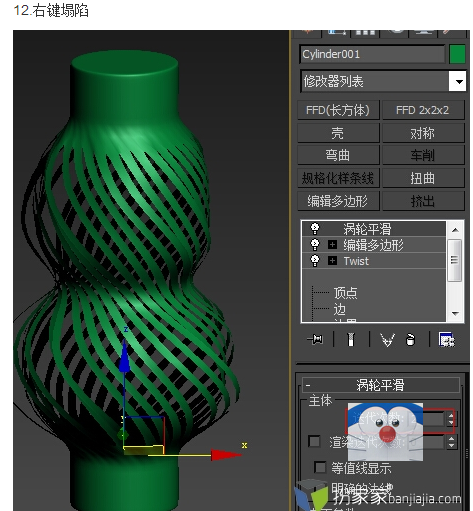Image resolution: width=473 pixels, height=511 pixels.
Task: Open the 修改器列表 modifier list dropdown
Action: pos(382,81)
